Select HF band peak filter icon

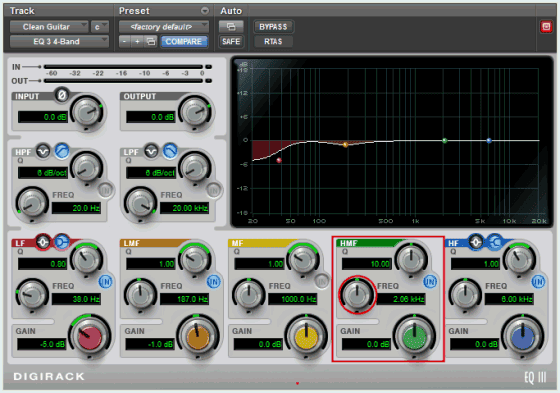(476, 242)
